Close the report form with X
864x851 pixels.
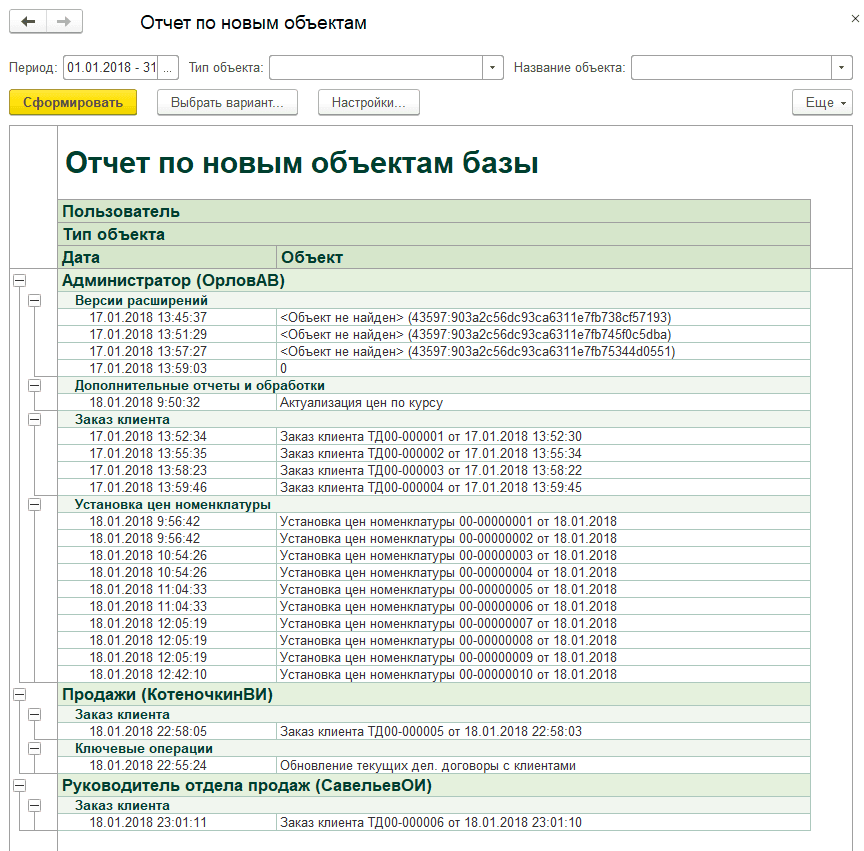pos(855,19)
